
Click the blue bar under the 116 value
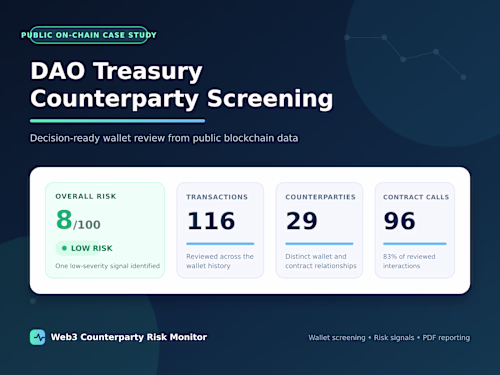click(x=220, y=244)
